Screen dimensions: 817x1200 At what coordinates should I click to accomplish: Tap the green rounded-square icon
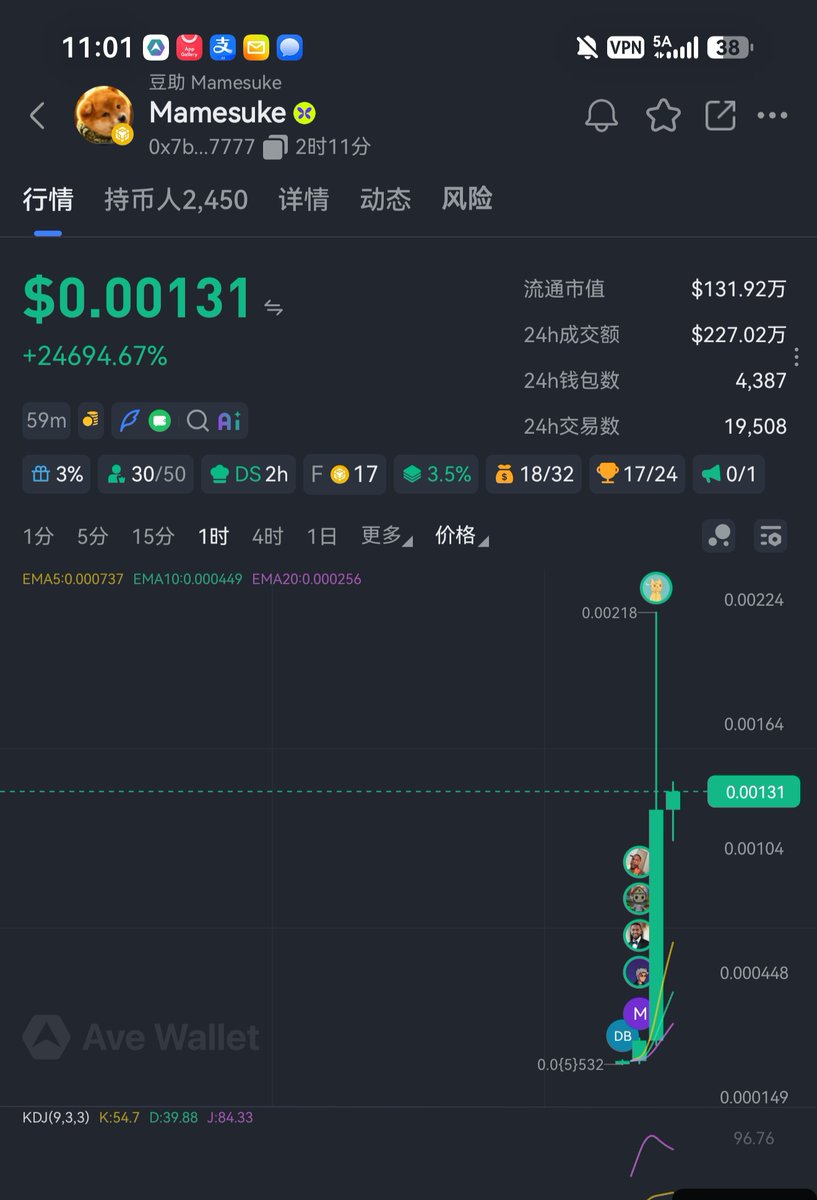click(160, 421)
